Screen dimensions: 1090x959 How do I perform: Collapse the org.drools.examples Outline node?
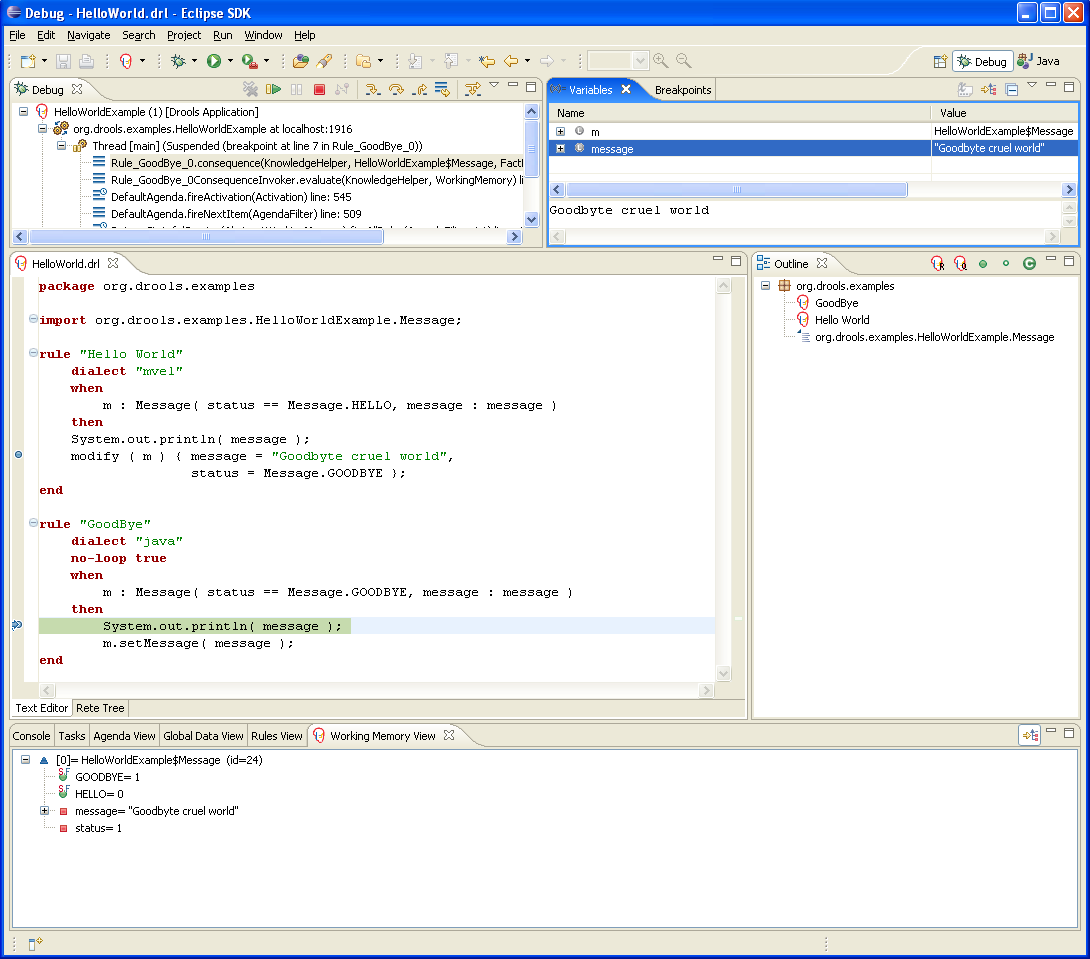click(766, 286)
